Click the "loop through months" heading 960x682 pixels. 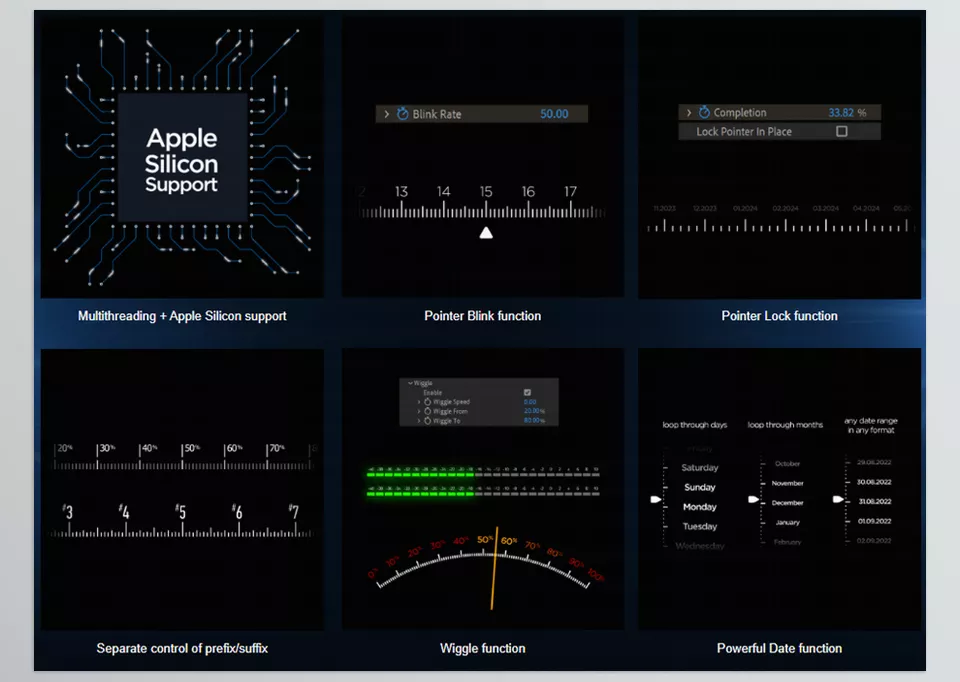click(785, 425)
